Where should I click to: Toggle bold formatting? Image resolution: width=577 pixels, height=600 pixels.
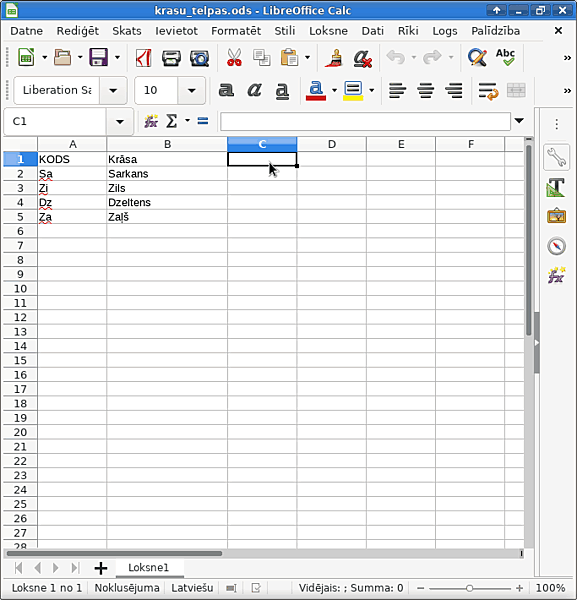tap(226, 90)
